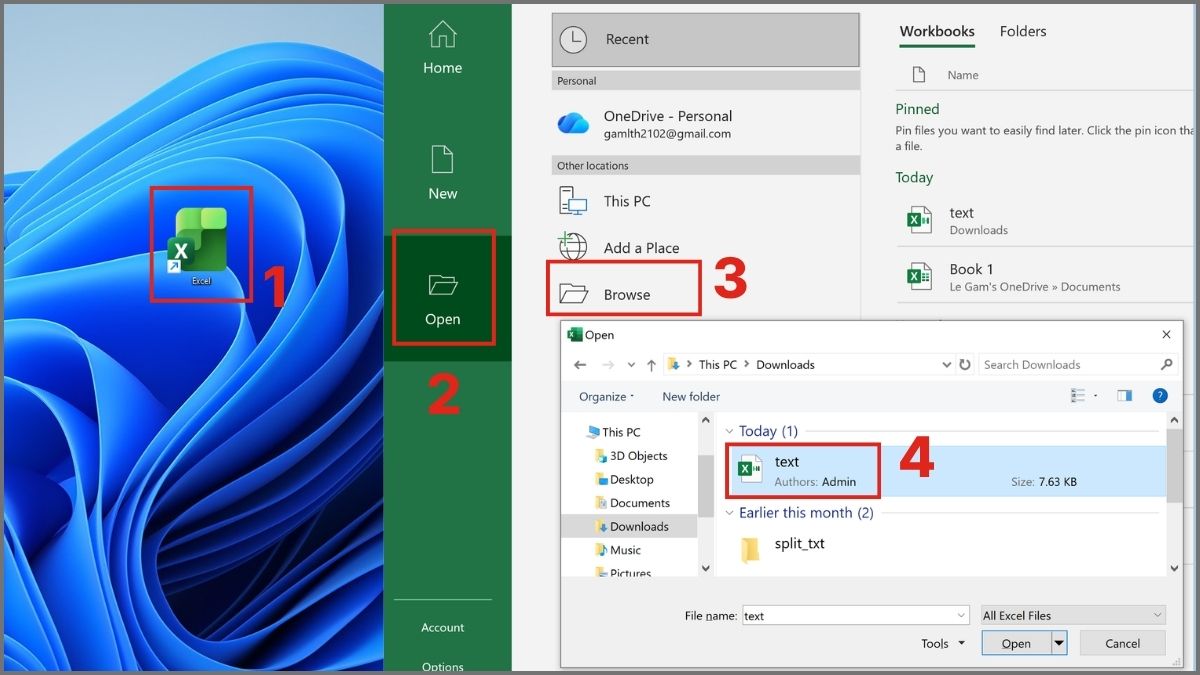
Task: Click the Forward arrow in Open dialog
Action: click(x=606, y=365)
